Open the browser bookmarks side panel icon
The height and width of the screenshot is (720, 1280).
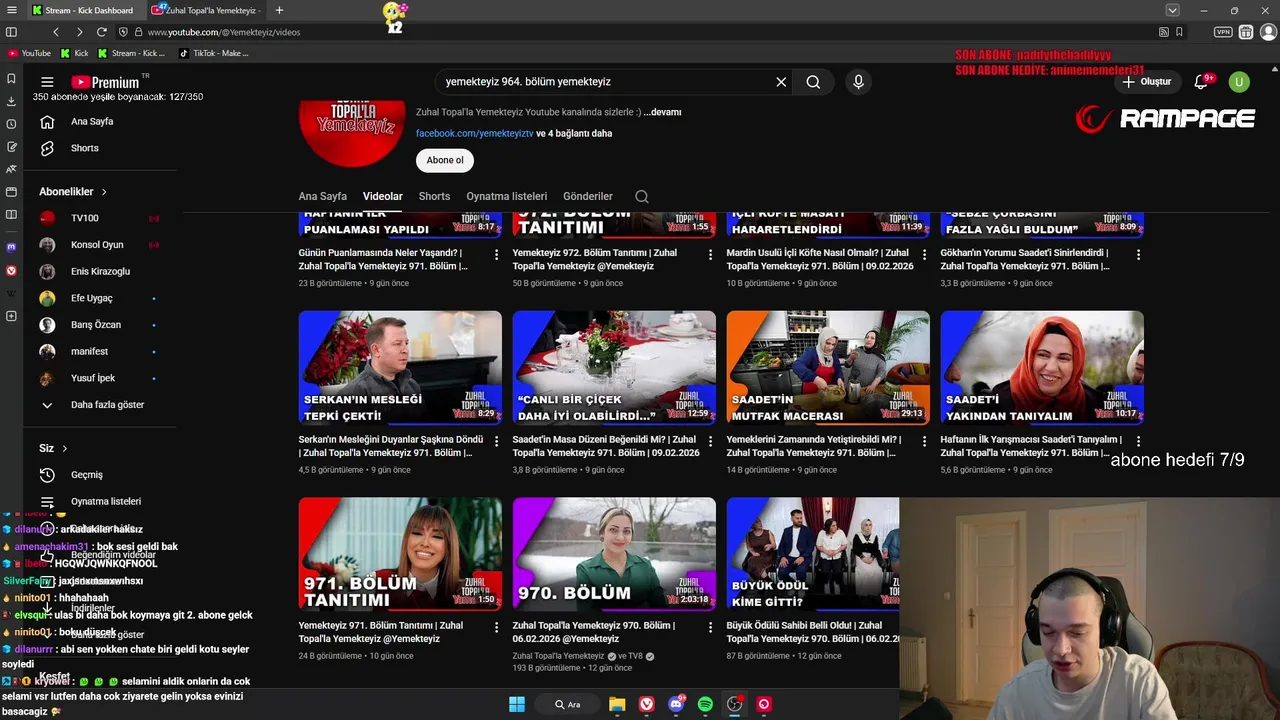(x=11, y=78)
